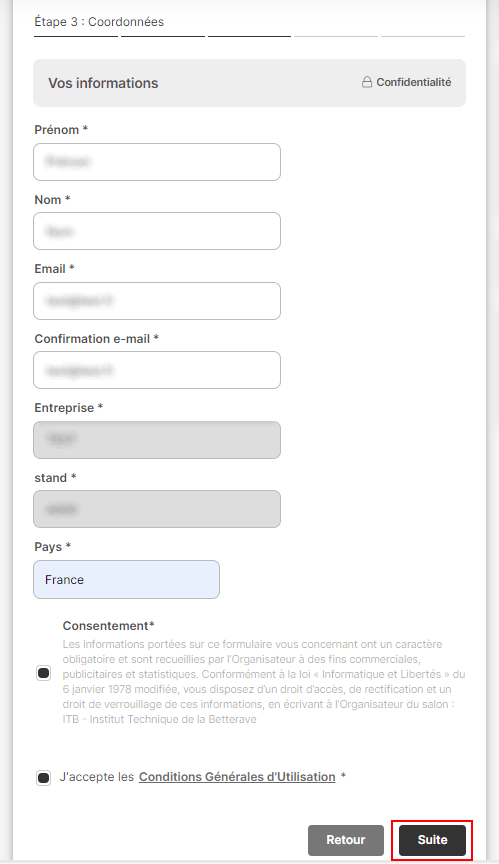Click the Confidentialité lock icon

click(x=367, y=82)
